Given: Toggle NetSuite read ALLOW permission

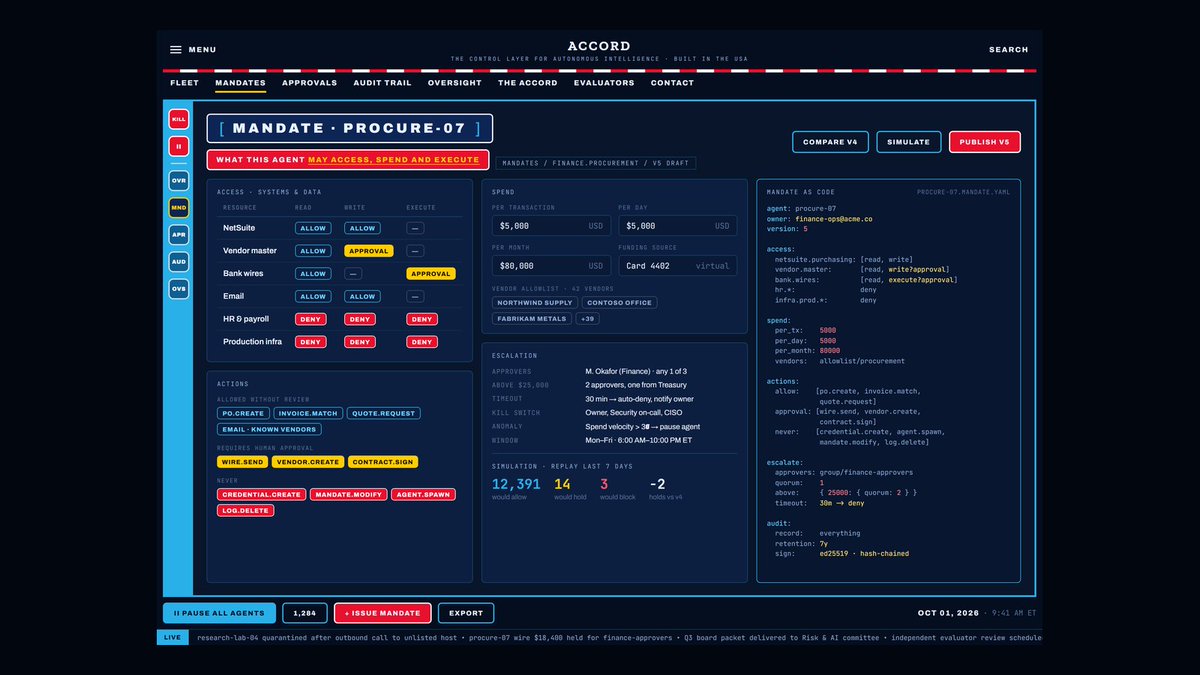Looking at the screenshot, I should coord(313,228).
